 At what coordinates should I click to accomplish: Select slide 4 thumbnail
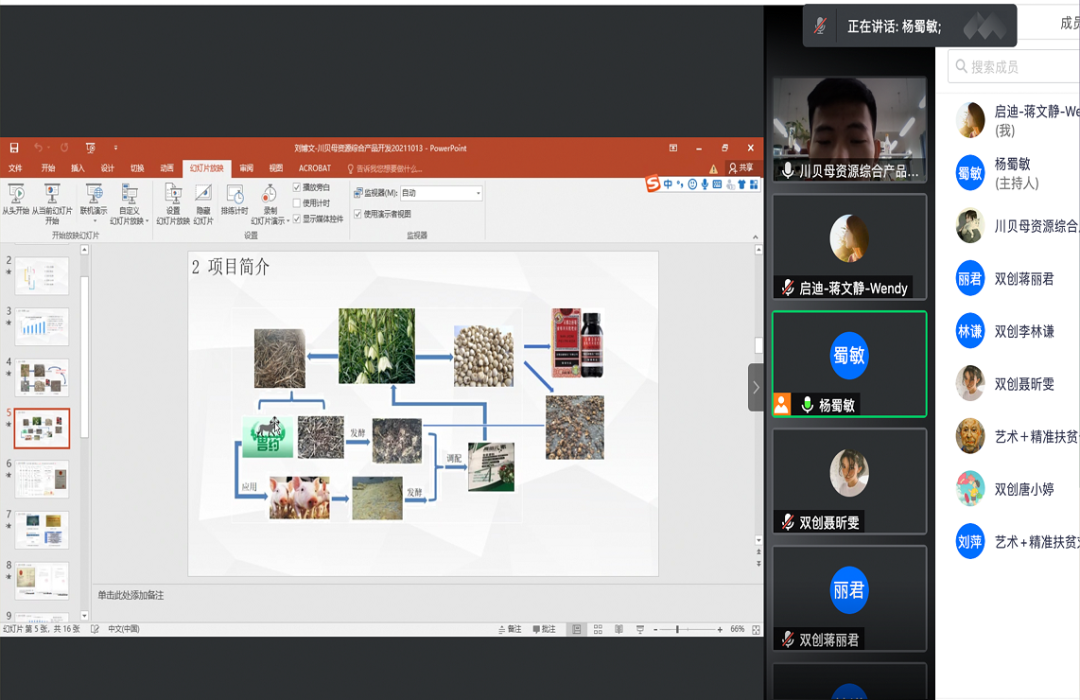tap(42, 377)
